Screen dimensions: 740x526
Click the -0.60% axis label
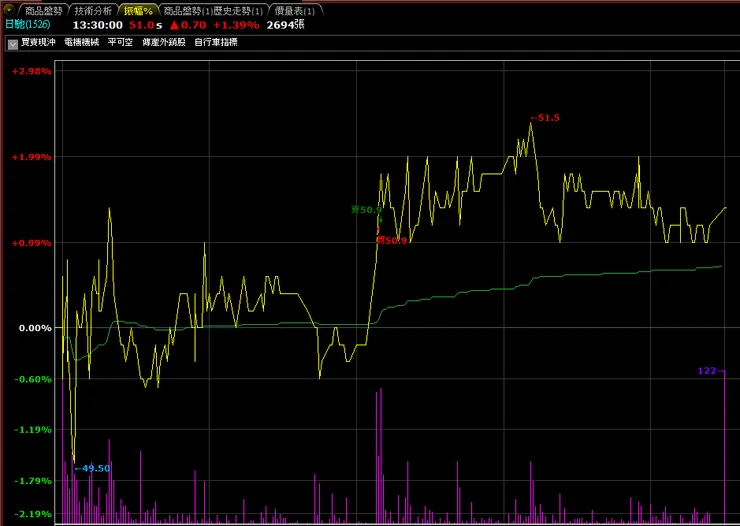tap(33, 379)
